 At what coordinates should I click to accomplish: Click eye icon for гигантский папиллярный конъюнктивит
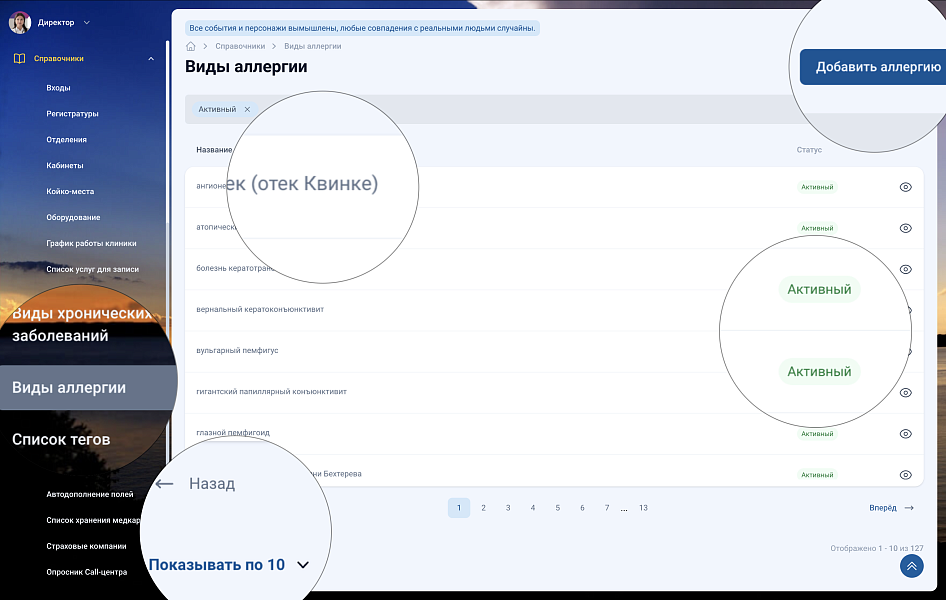point(905,393)
